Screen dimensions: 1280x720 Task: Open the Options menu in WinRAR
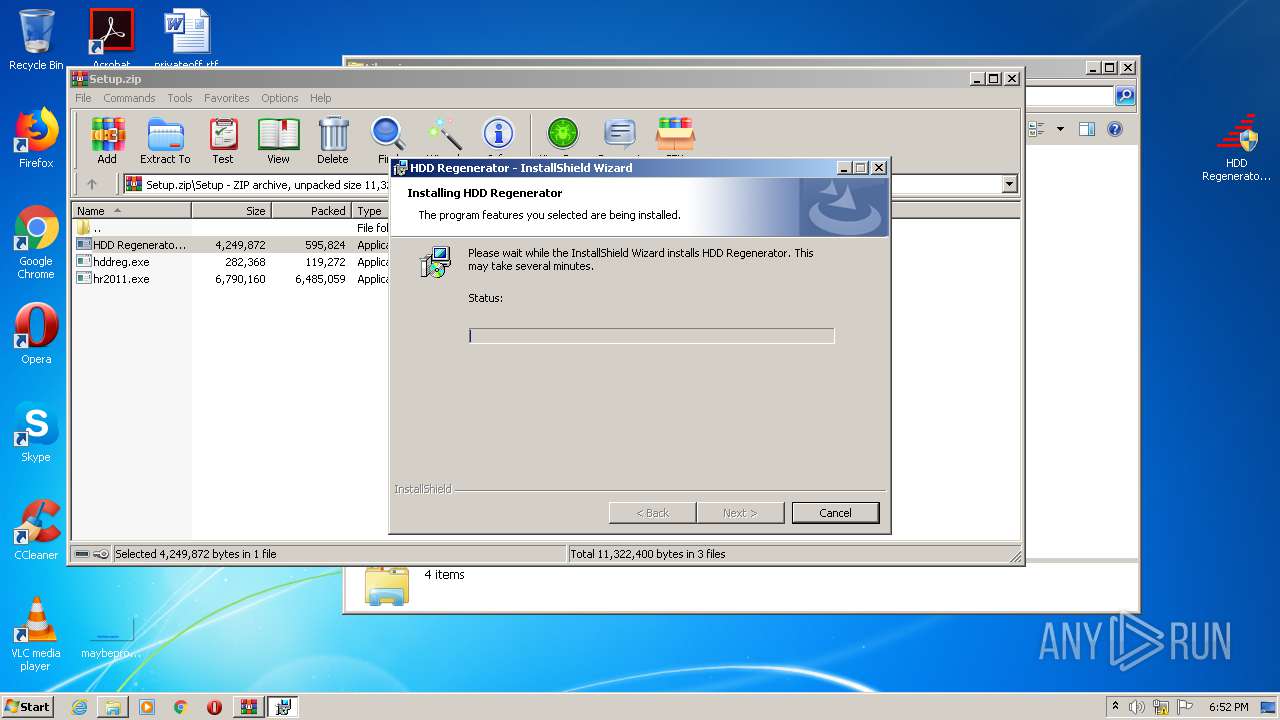(280, 98)
